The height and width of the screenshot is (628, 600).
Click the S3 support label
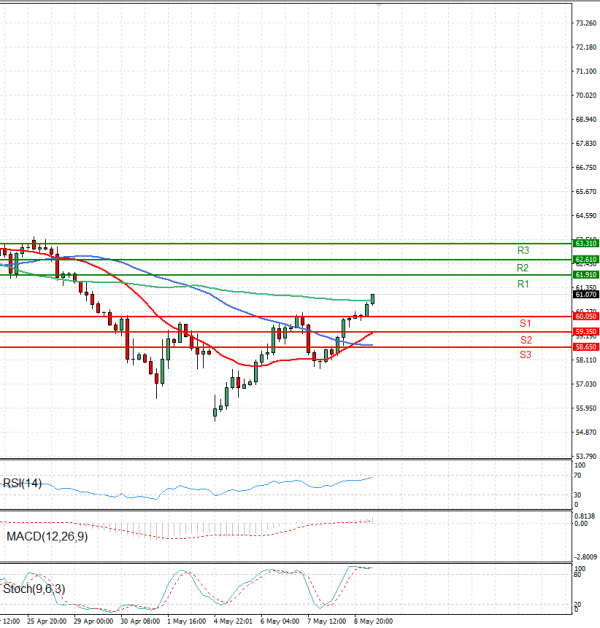tap(525, 355)
